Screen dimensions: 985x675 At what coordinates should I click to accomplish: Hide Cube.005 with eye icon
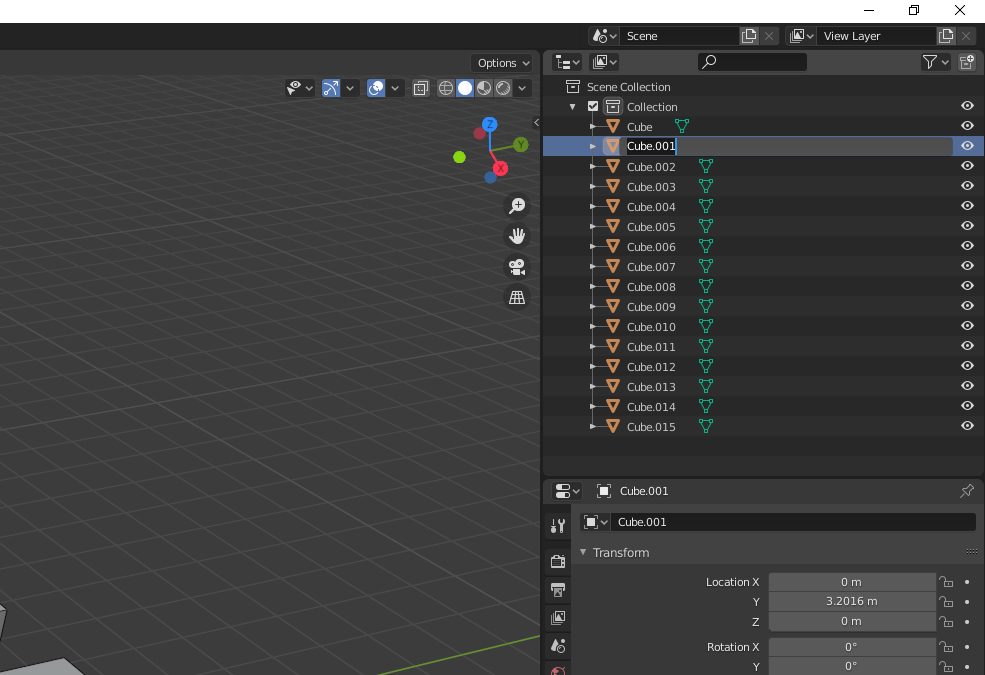[967, 226]
